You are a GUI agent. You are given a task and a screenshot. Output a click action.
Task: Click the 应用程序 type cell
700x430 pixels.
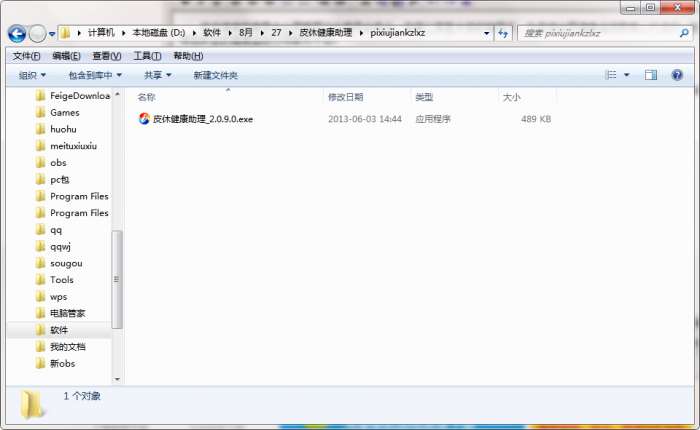[x=433, y=119]
